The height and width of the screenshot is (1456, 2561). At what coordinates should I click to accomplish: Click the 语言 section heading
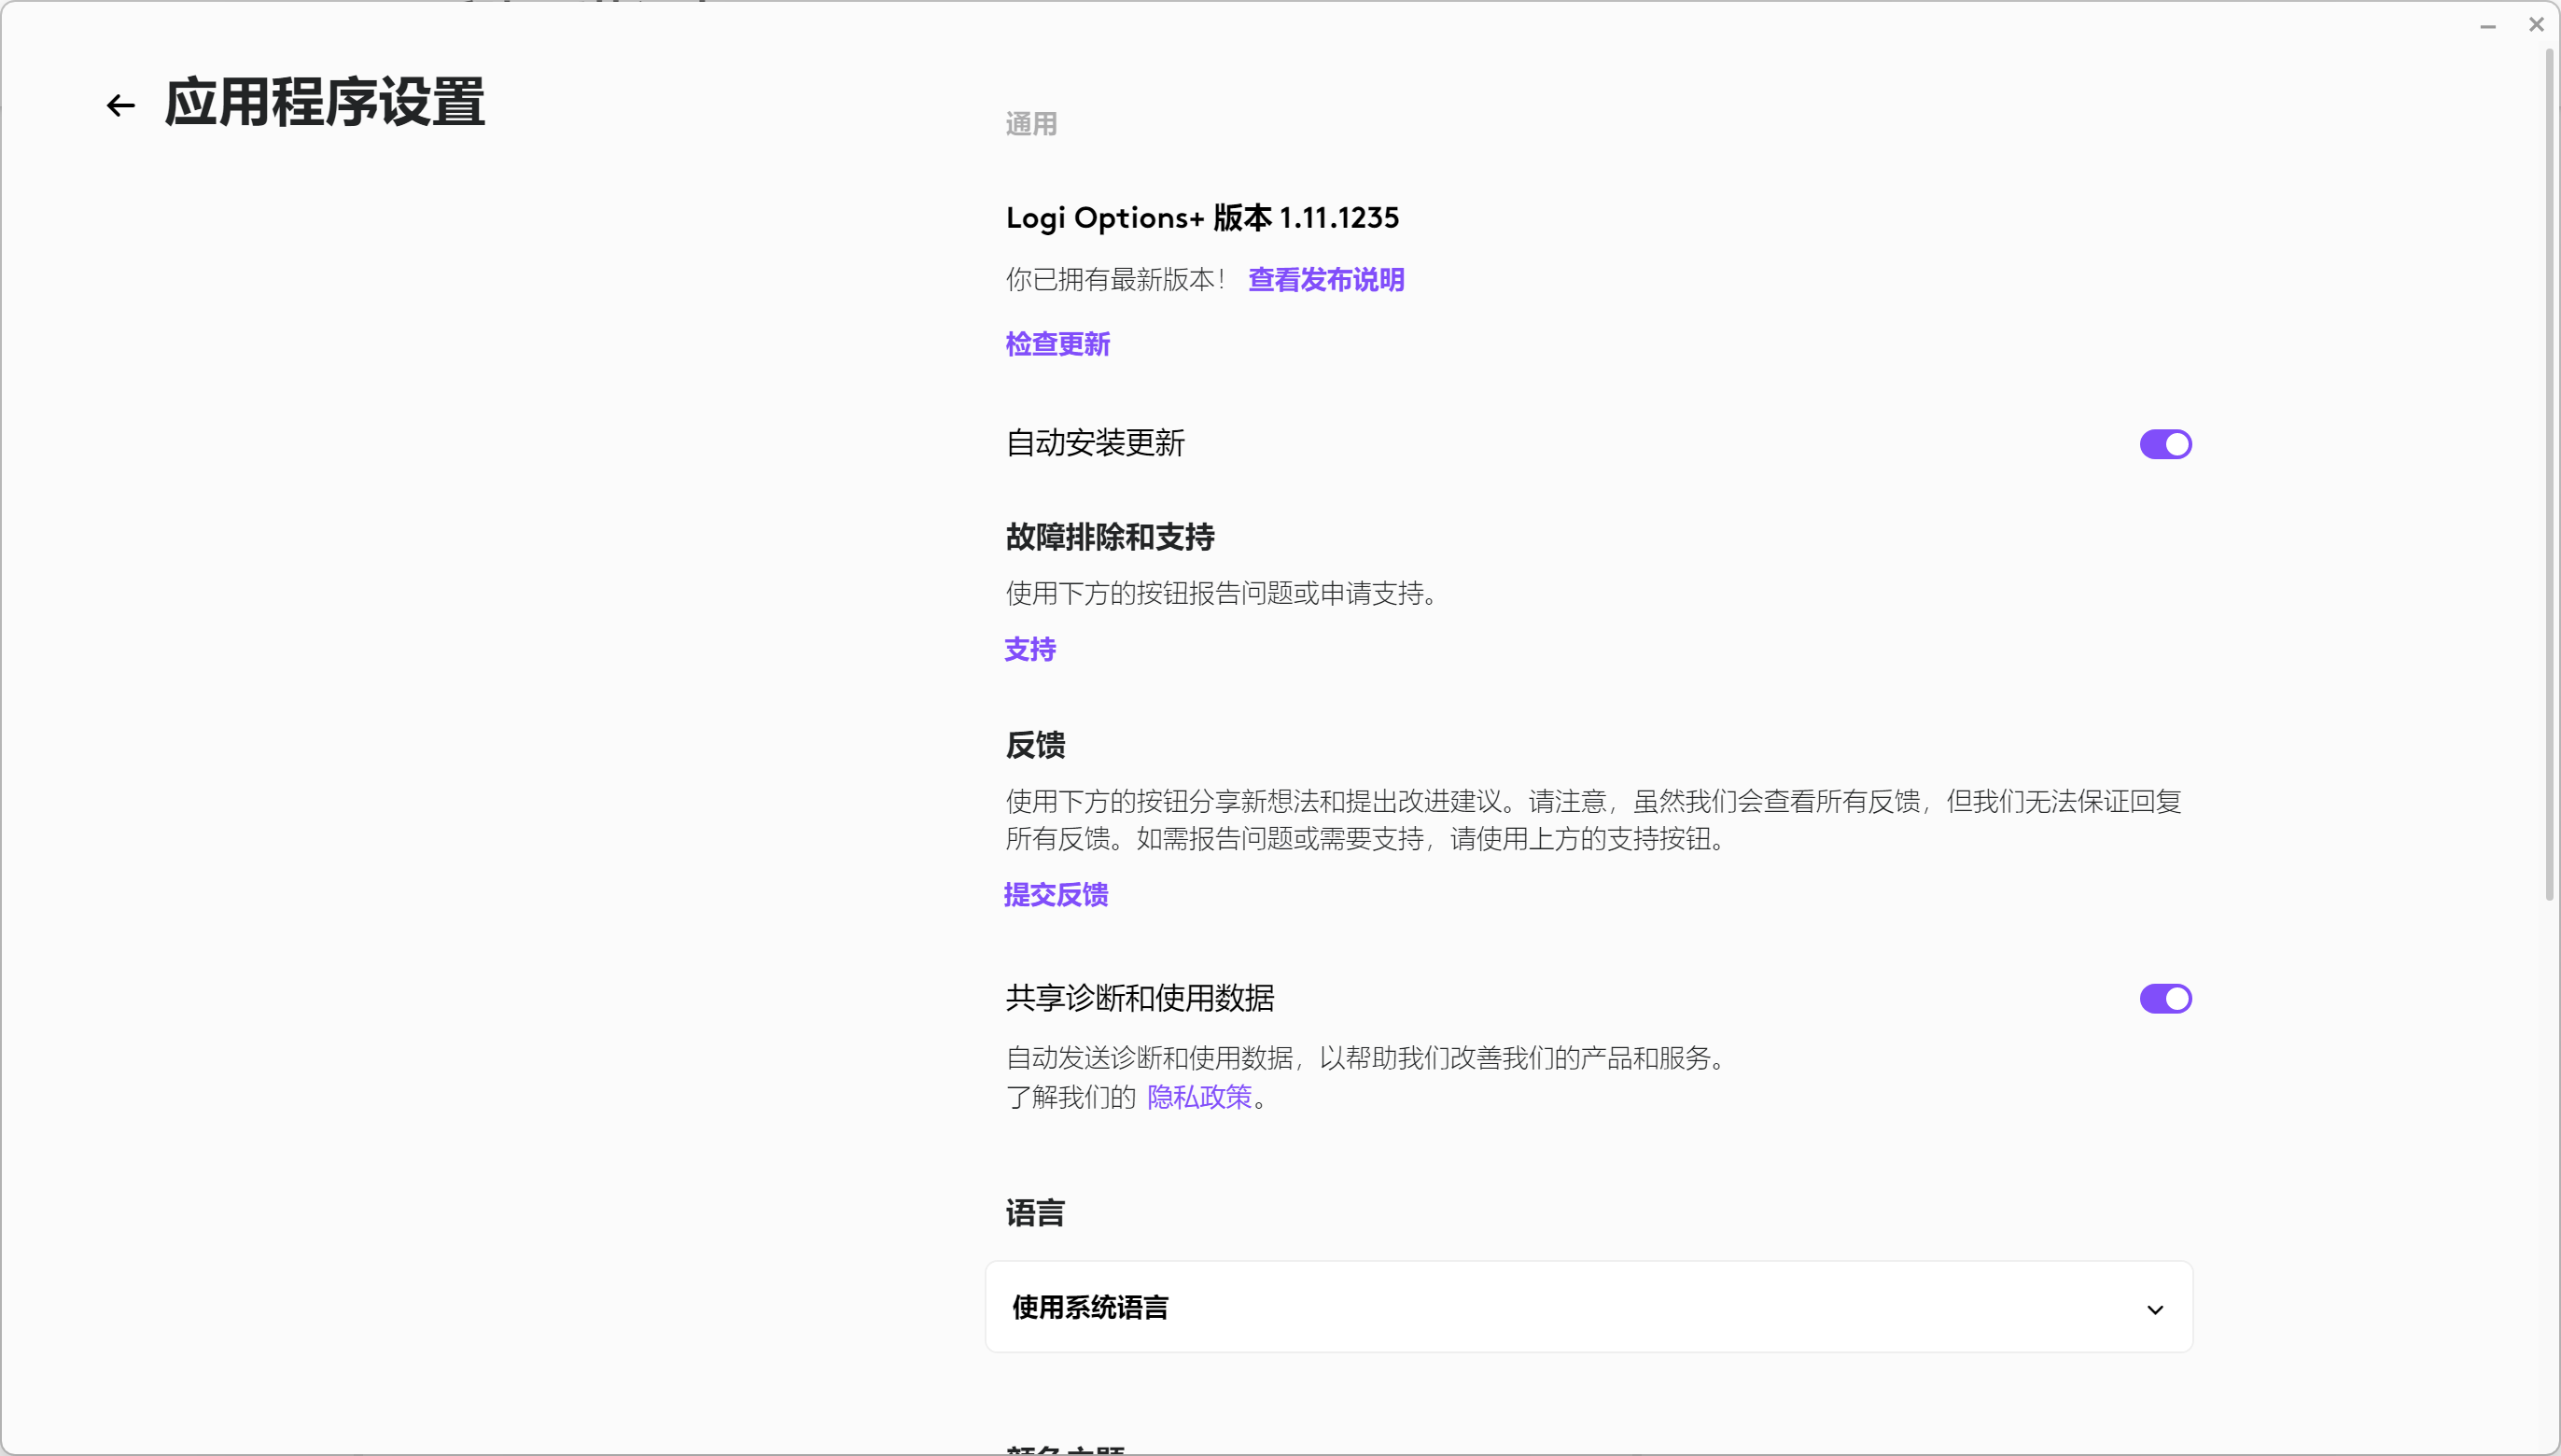point(1035,1213)
